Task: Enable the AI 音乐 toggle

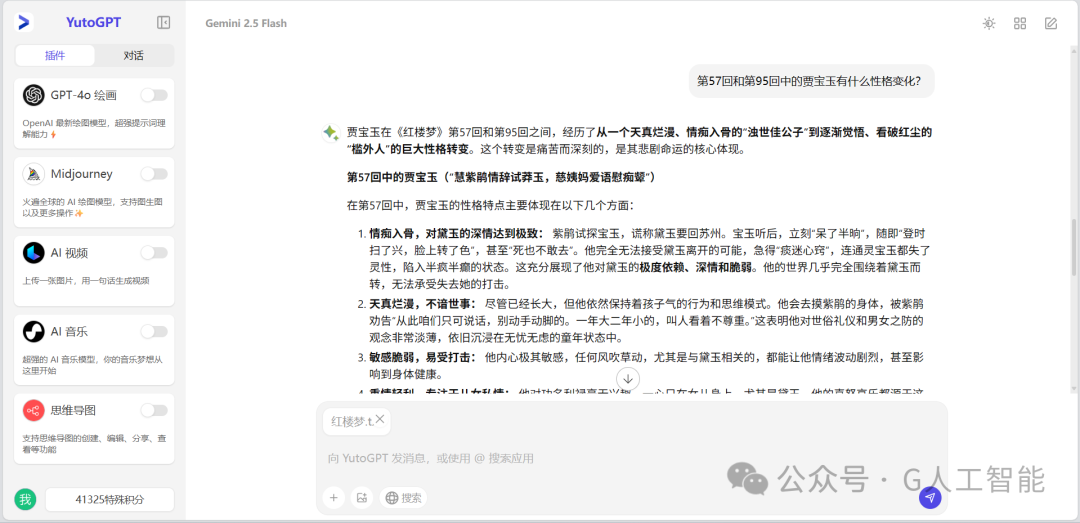Action: [x=154, y=331]
